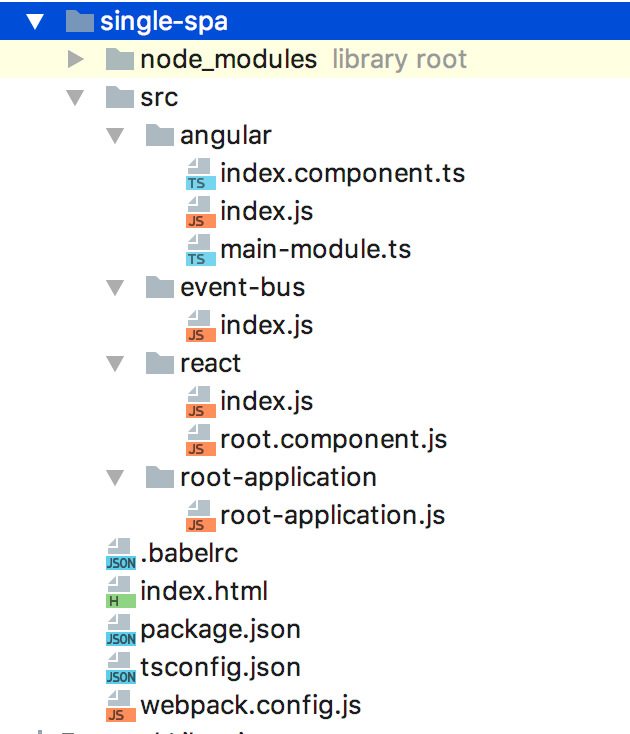
Task: Collapse the event-bus folder arrow
Action: [x=115, y=288]
